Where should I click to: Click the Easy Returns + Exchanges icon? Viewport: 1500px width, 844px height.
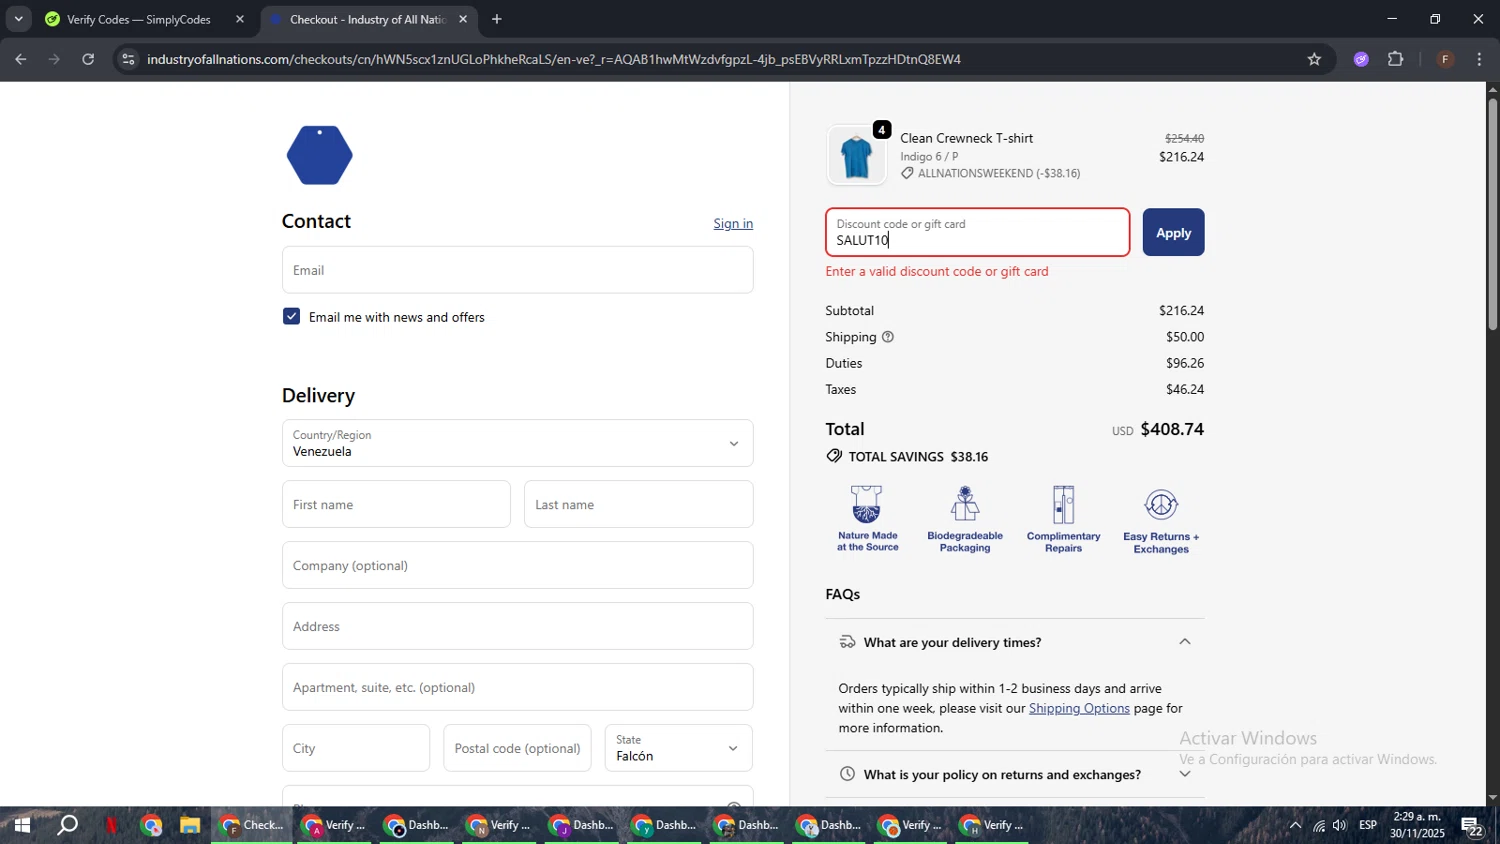pos(1161,520)
